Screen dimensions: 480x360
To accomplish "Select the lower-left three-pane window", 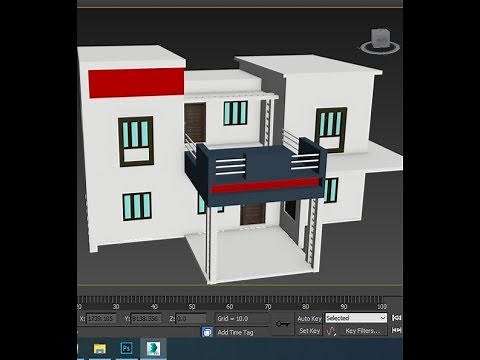I will pyautogui.click(x=137, y=206).
